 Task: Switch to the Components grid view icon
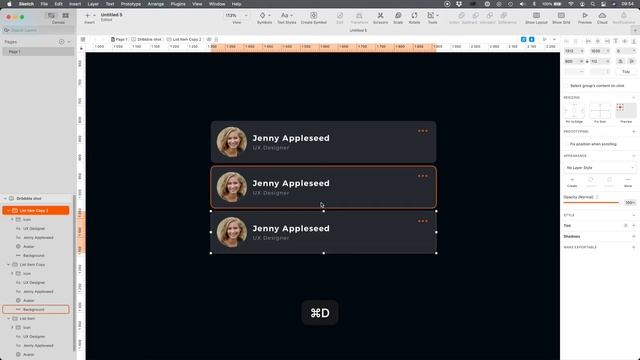click(65, 16)
